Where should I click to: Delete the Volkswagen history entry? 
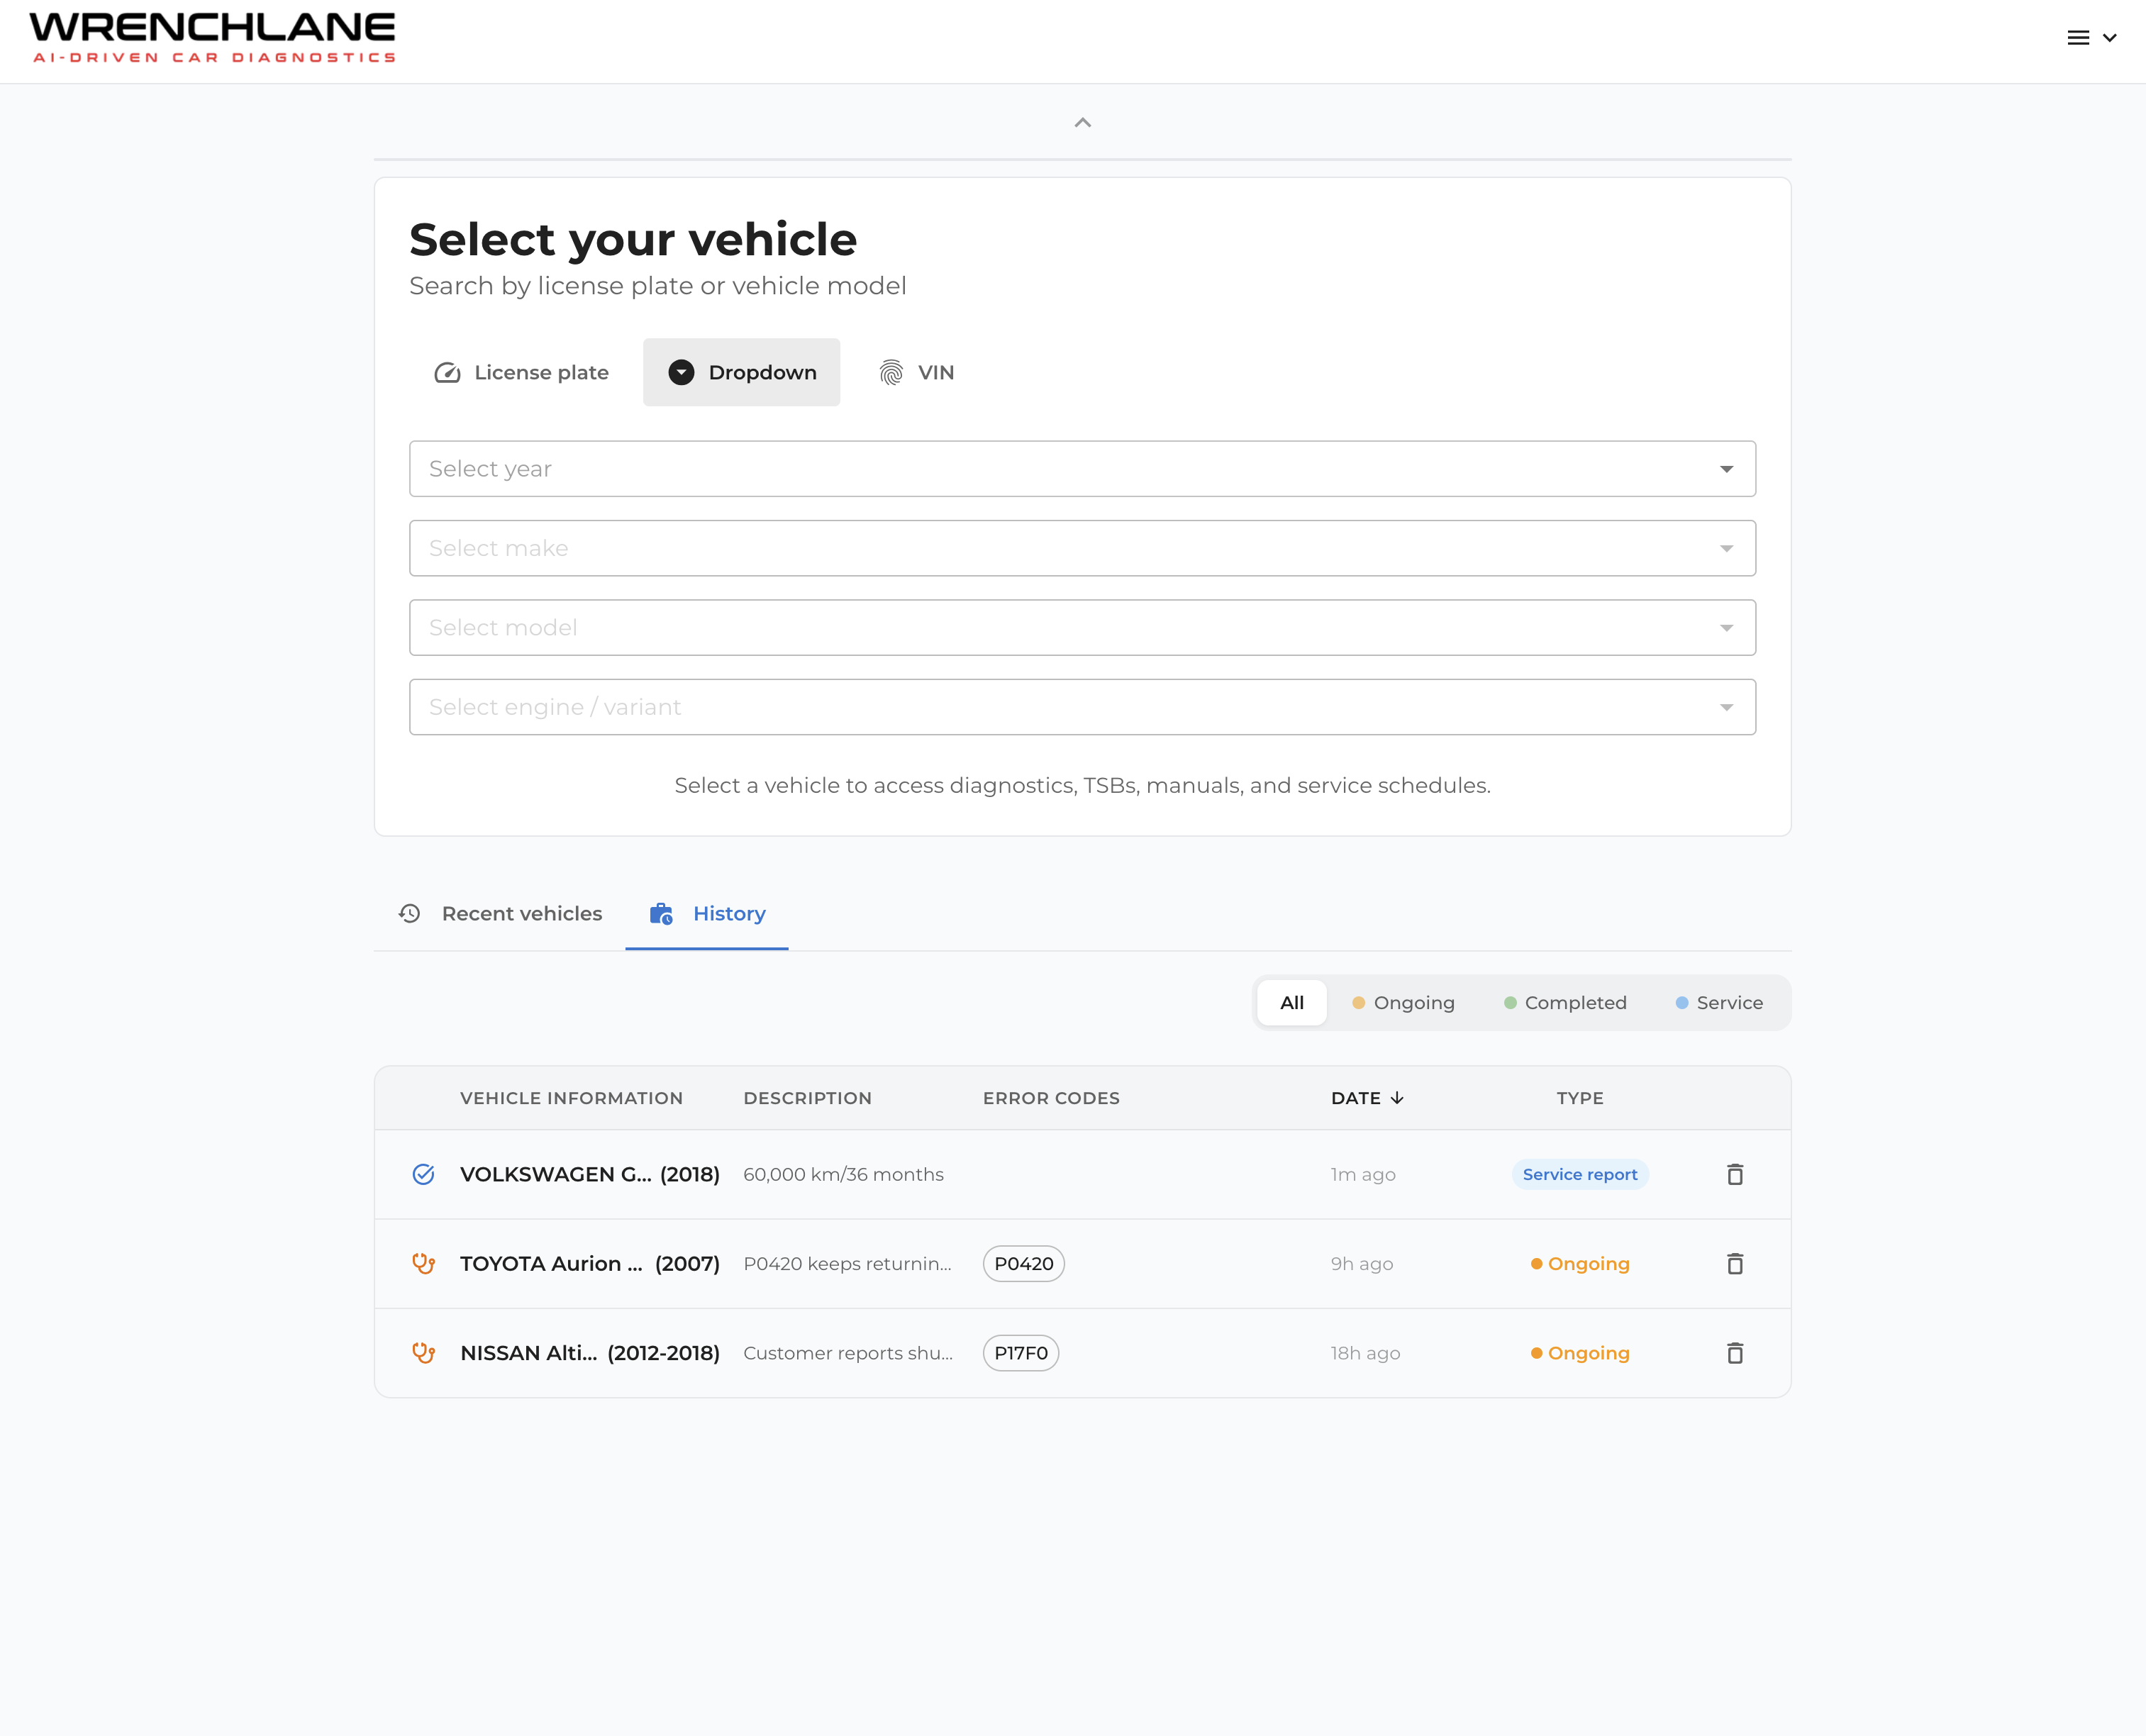(x=1735, y=1174)
